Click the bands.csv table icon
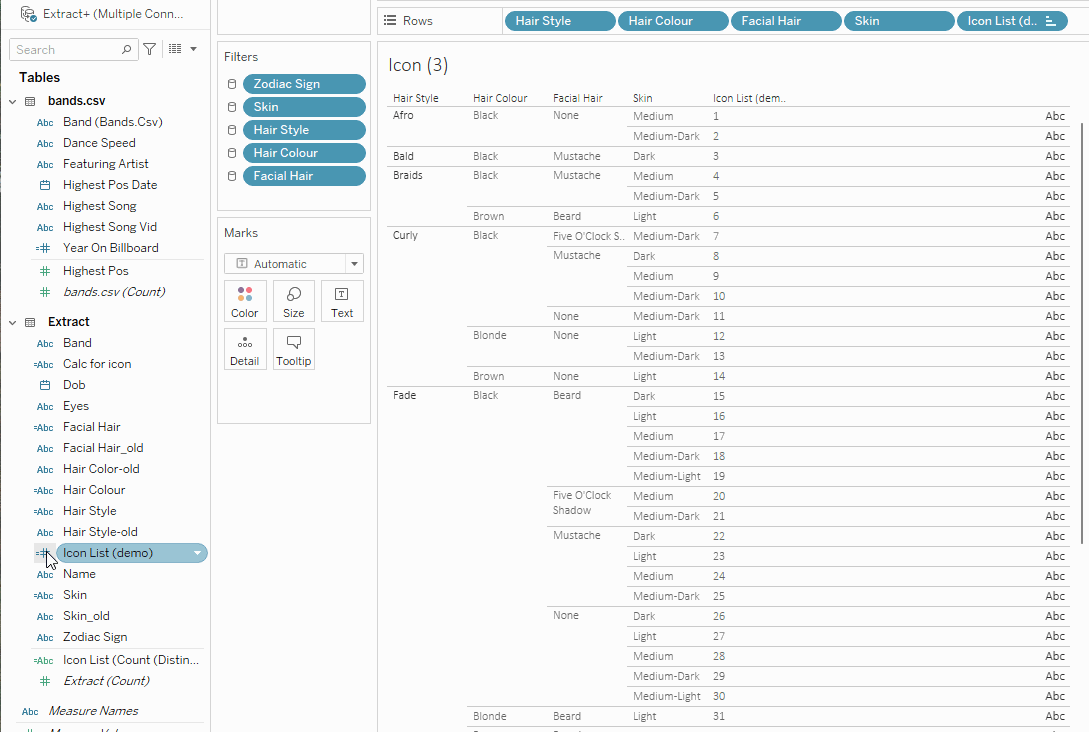The image size is (1089, 732). click(x=30, y=101)
